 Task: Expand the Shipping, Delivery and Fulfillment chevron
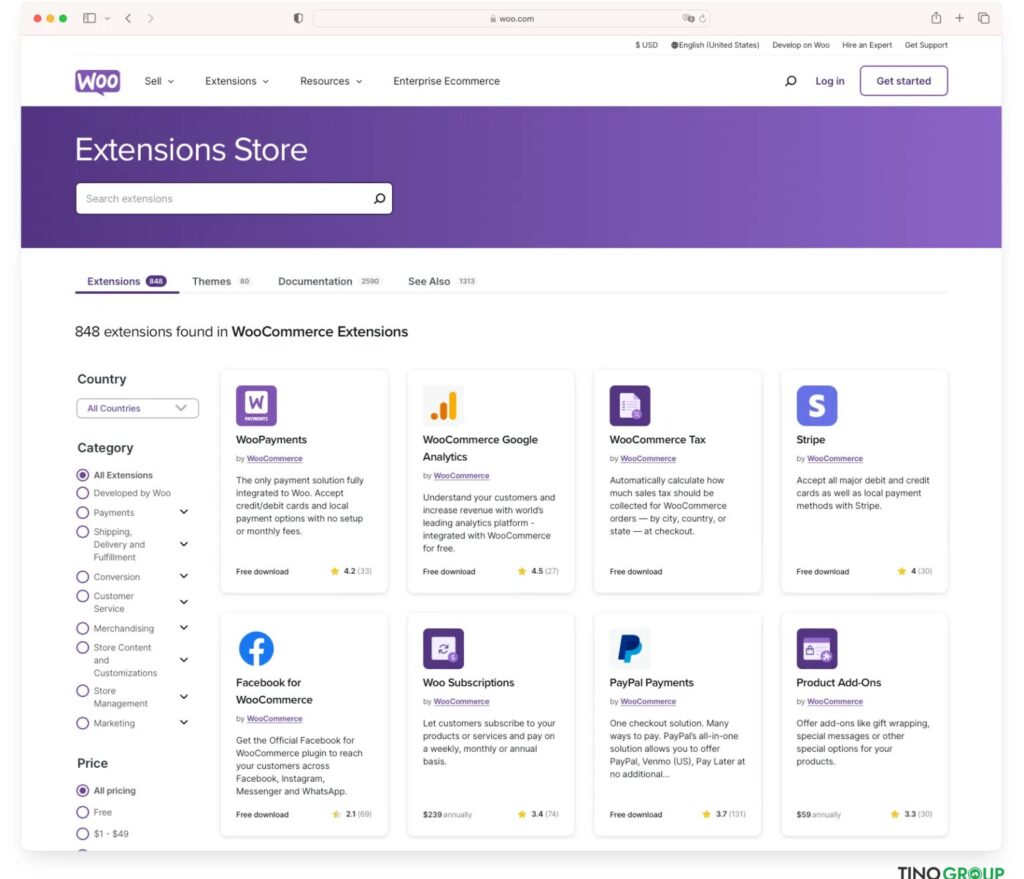tap(184, 544)
